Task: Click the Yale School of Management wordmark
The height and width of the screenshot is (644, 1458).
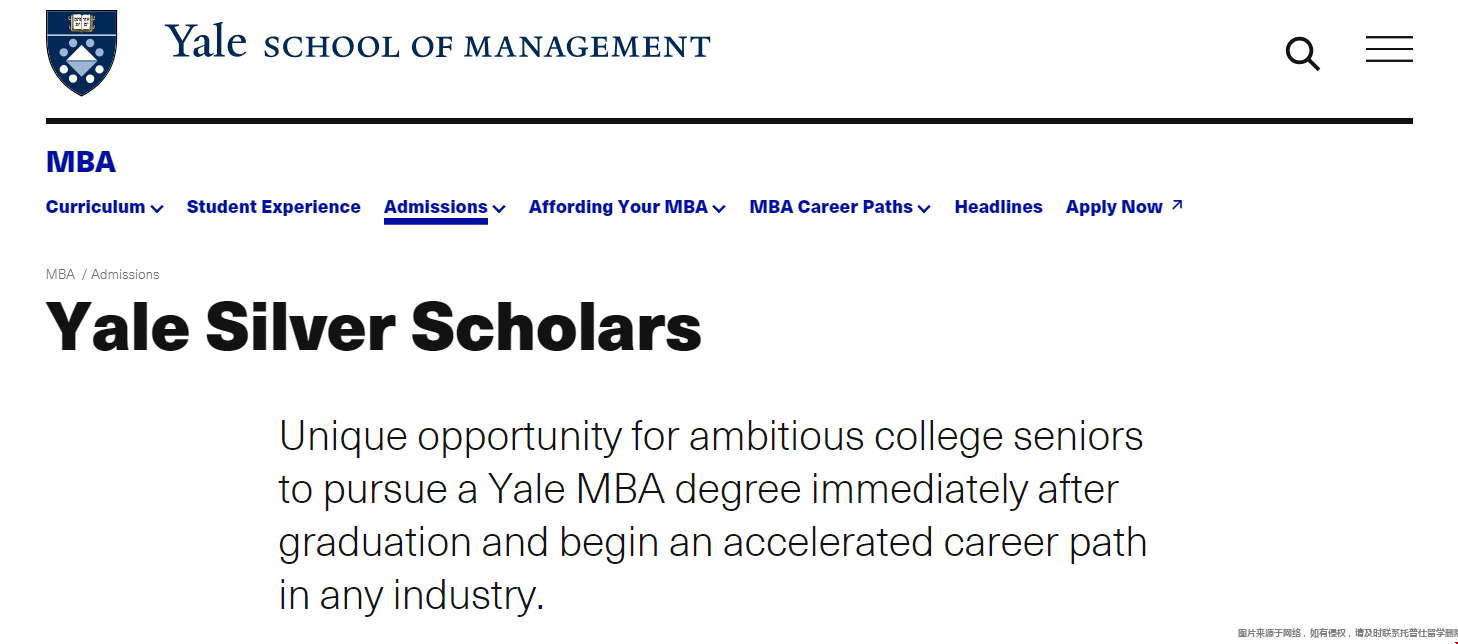Action: 437,43
